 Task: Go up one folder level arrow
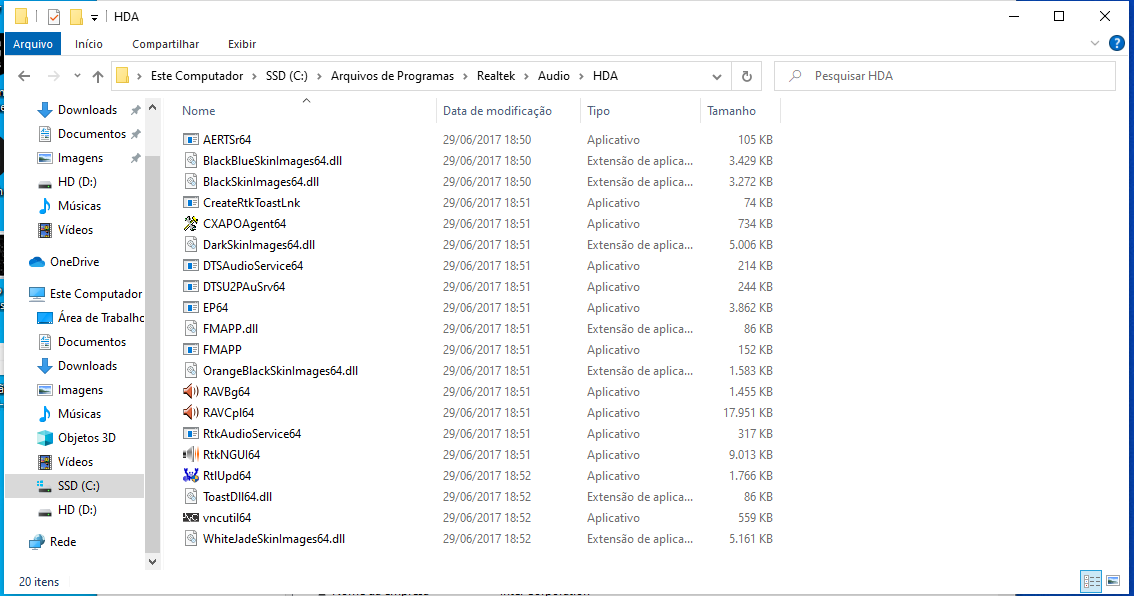point(98,76)
